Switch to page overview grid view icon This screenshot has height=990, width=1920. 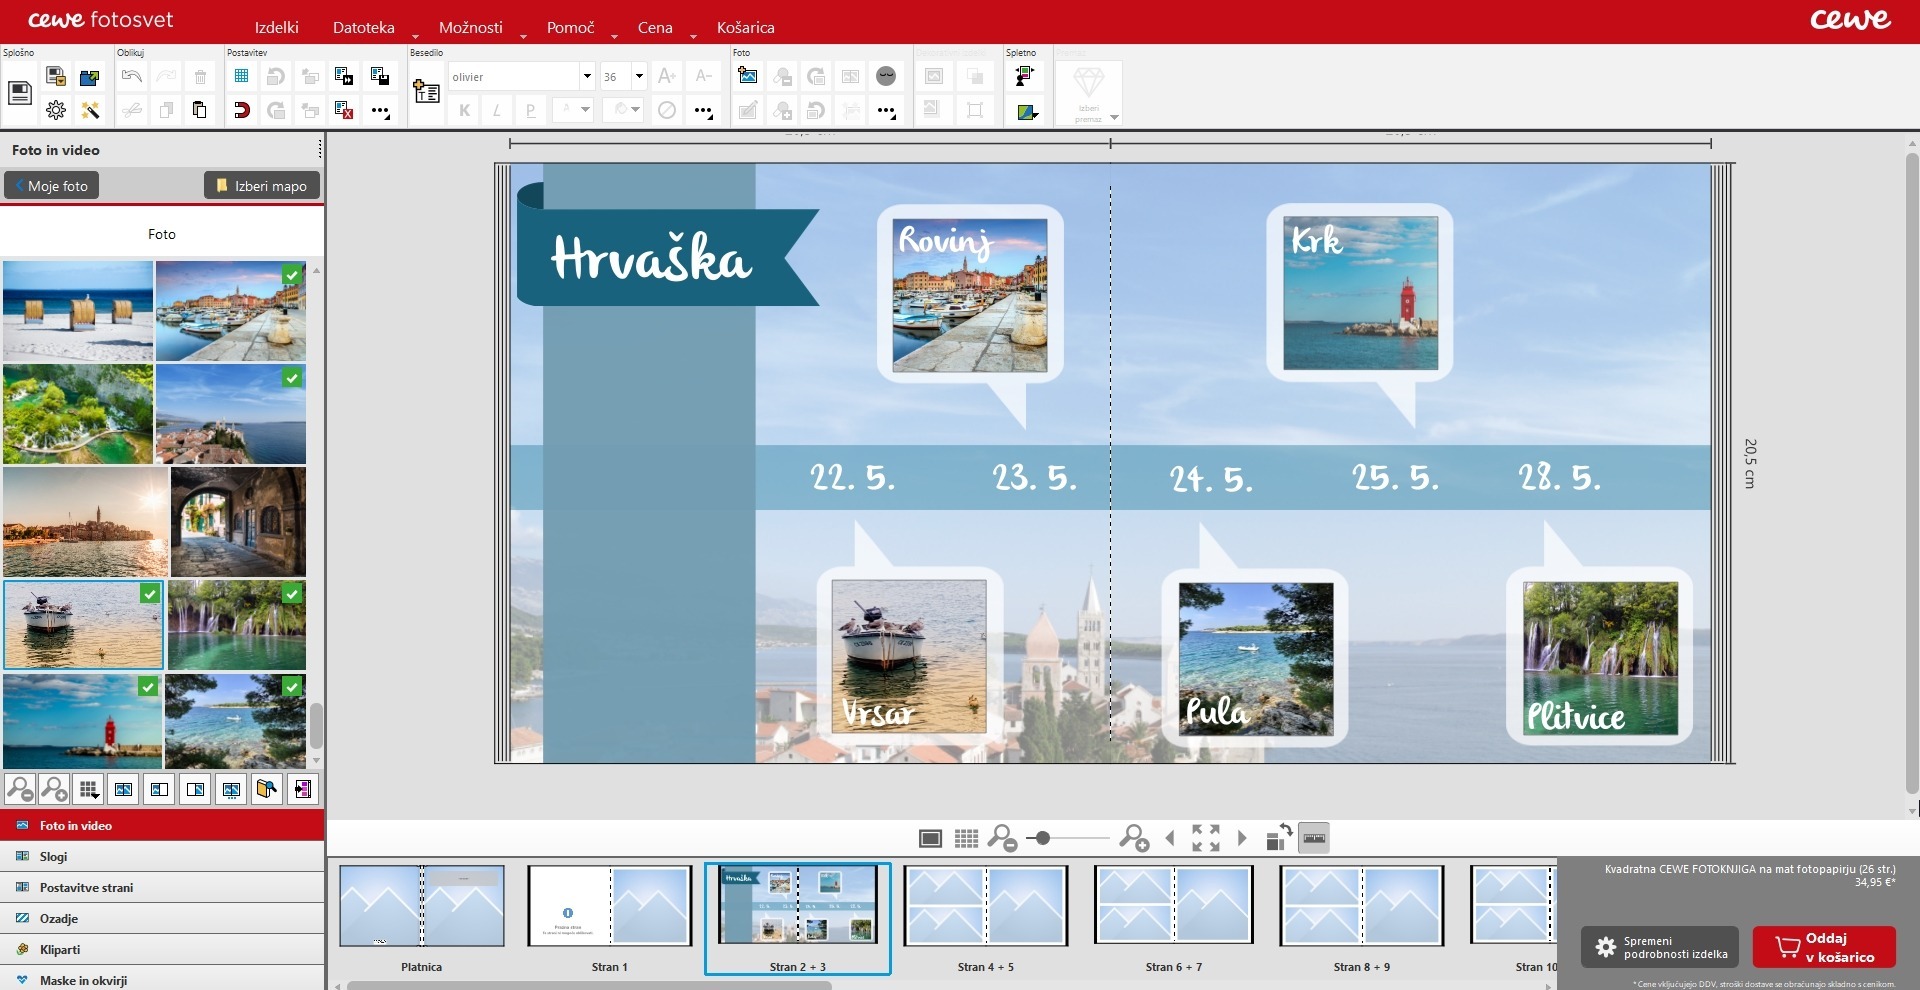pos(966,838)
